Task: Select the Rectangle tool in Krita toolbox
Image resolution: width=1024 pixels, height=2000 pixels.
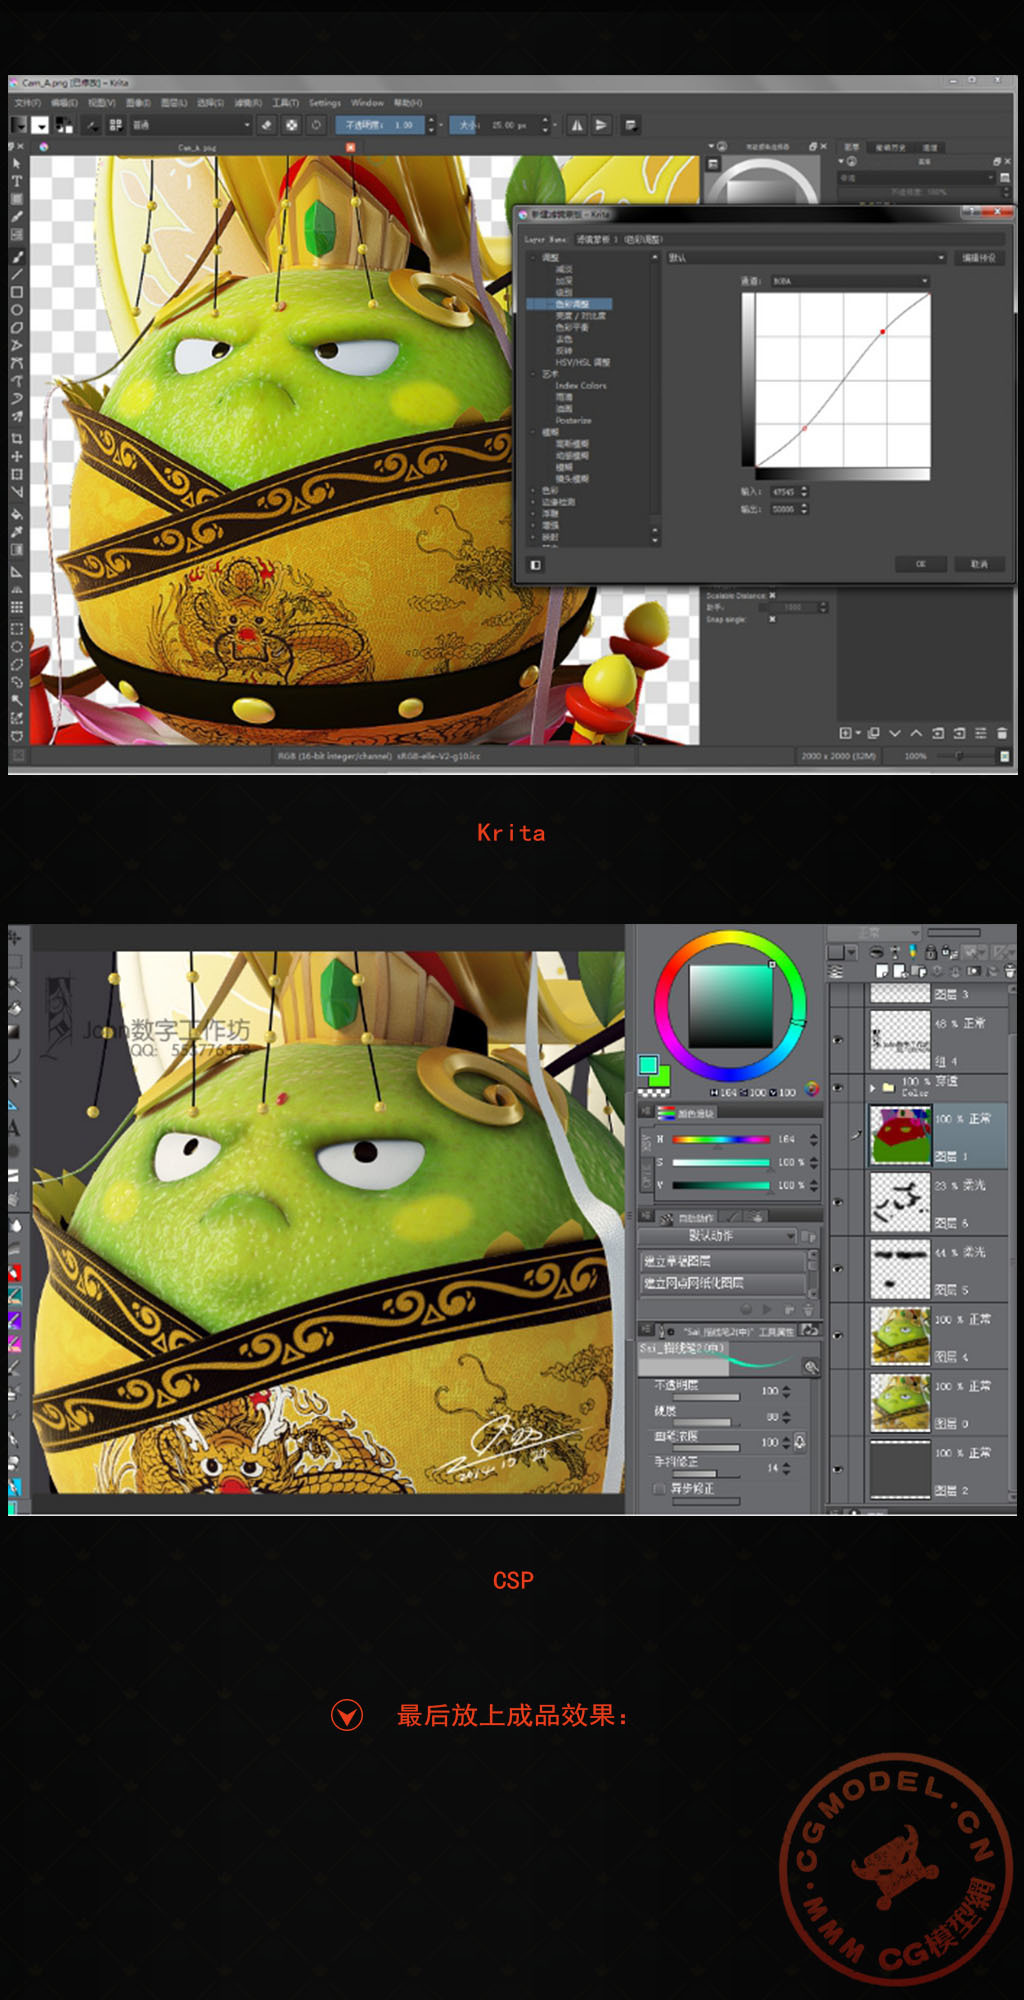Action: (x=17, y=292)
